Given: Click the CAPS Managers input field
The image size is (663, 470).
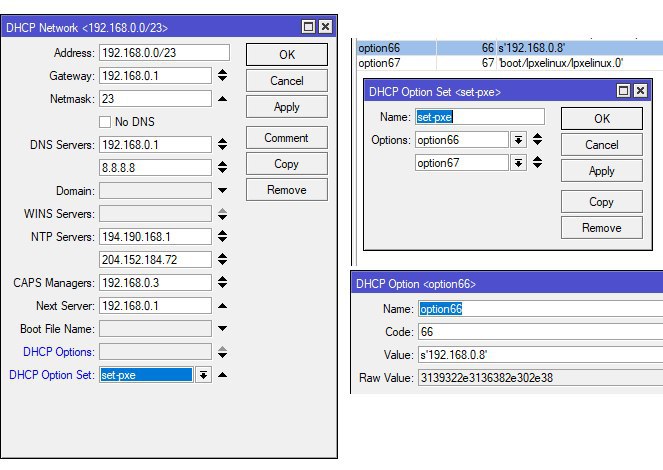Looking at the screenshot, I should tap(155, 282).
